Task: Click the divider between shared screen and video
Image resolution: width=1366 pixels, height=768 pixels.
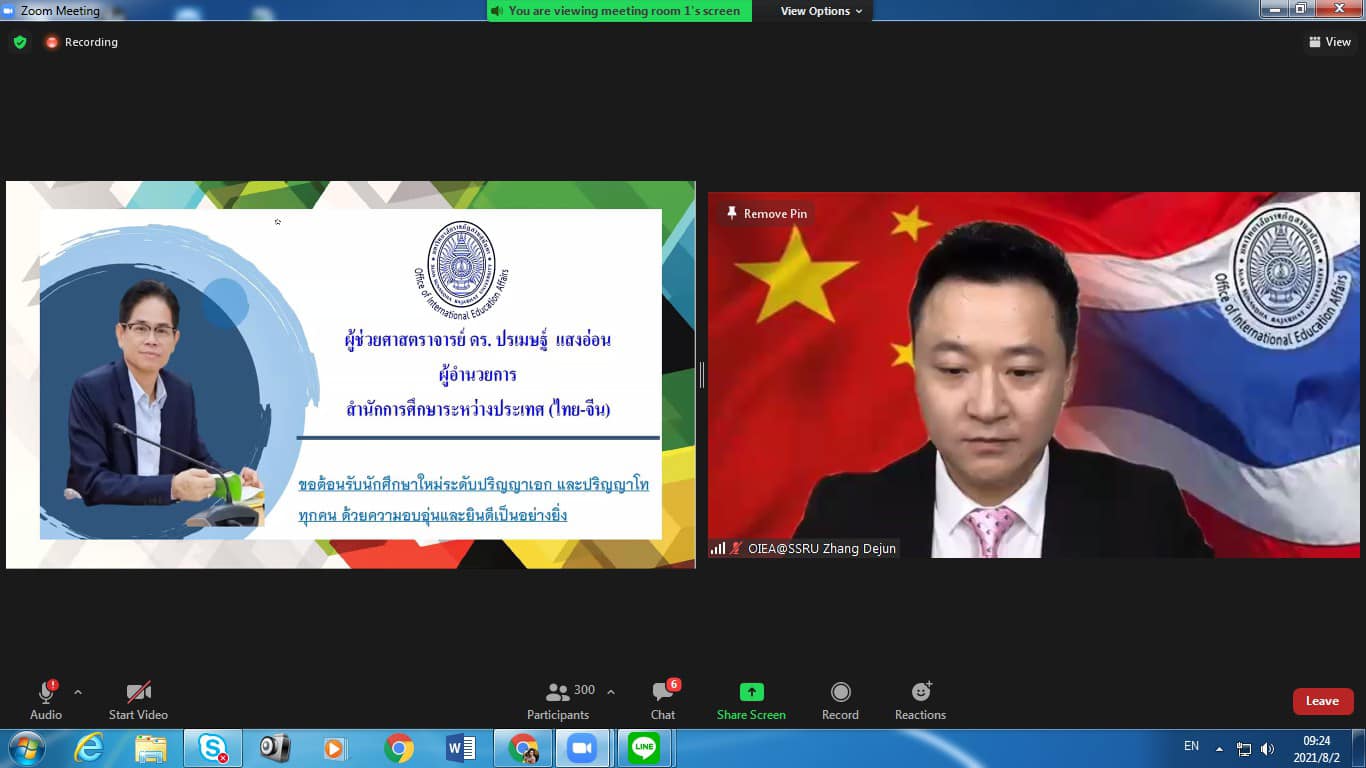Action: (701, 375)
